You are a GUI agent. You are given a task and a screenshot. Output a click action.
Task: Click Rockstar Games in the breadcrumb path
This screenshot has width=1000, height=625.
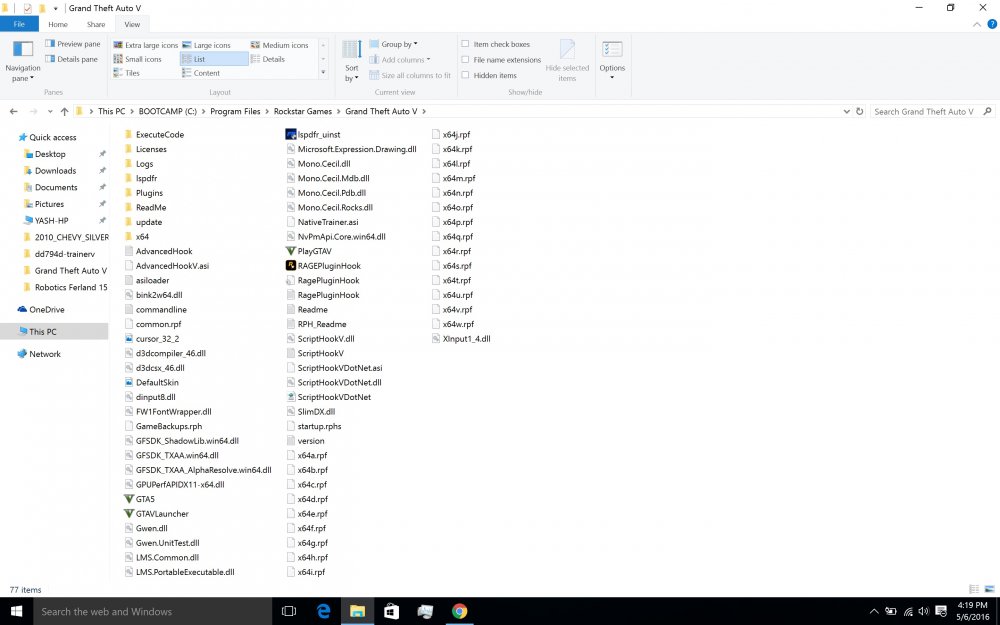click(303, 112)
